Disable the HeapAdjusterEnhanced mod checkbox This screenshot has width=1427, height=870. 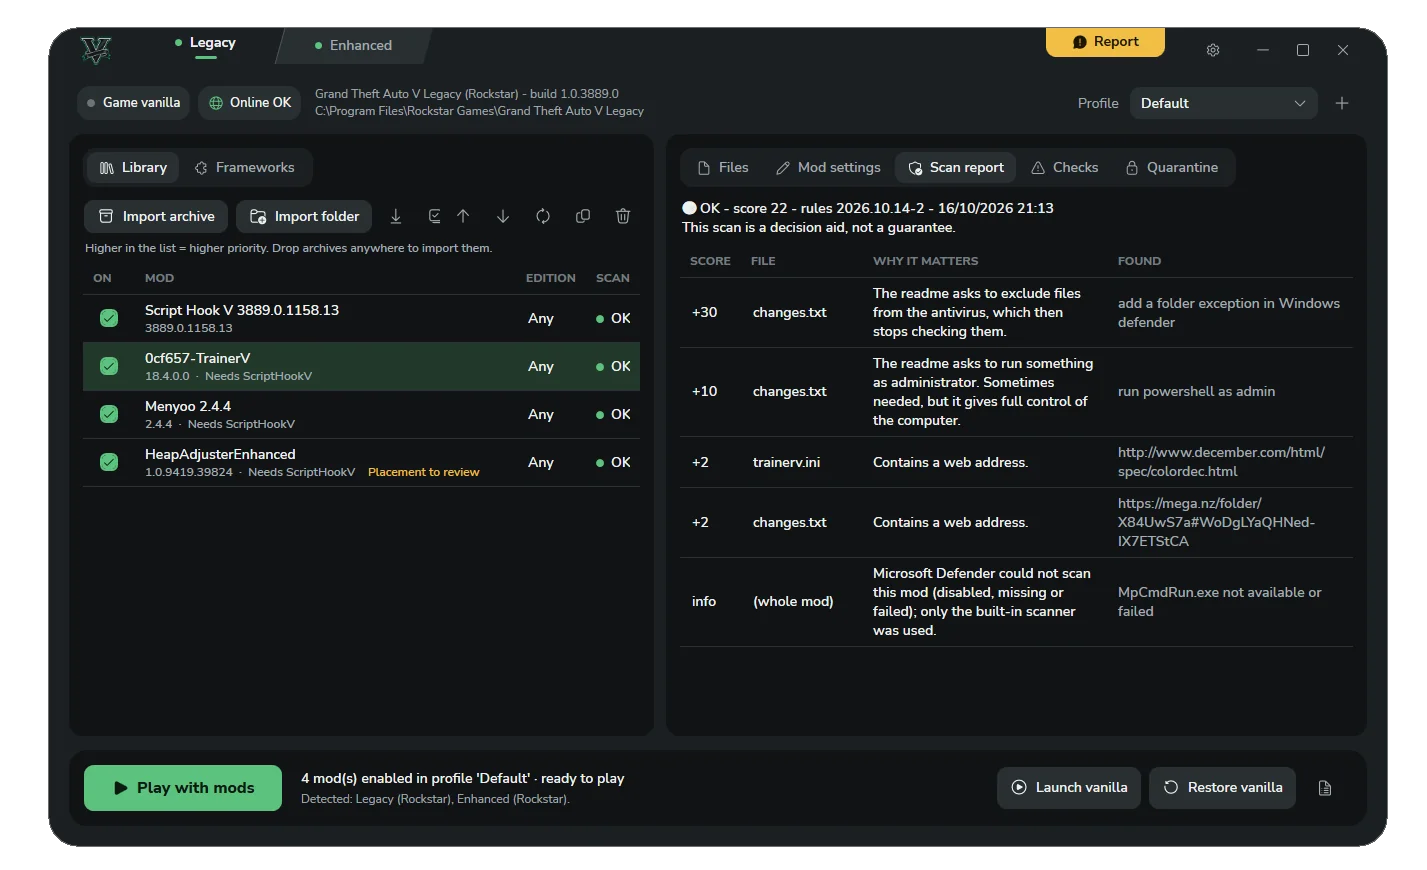109,462
